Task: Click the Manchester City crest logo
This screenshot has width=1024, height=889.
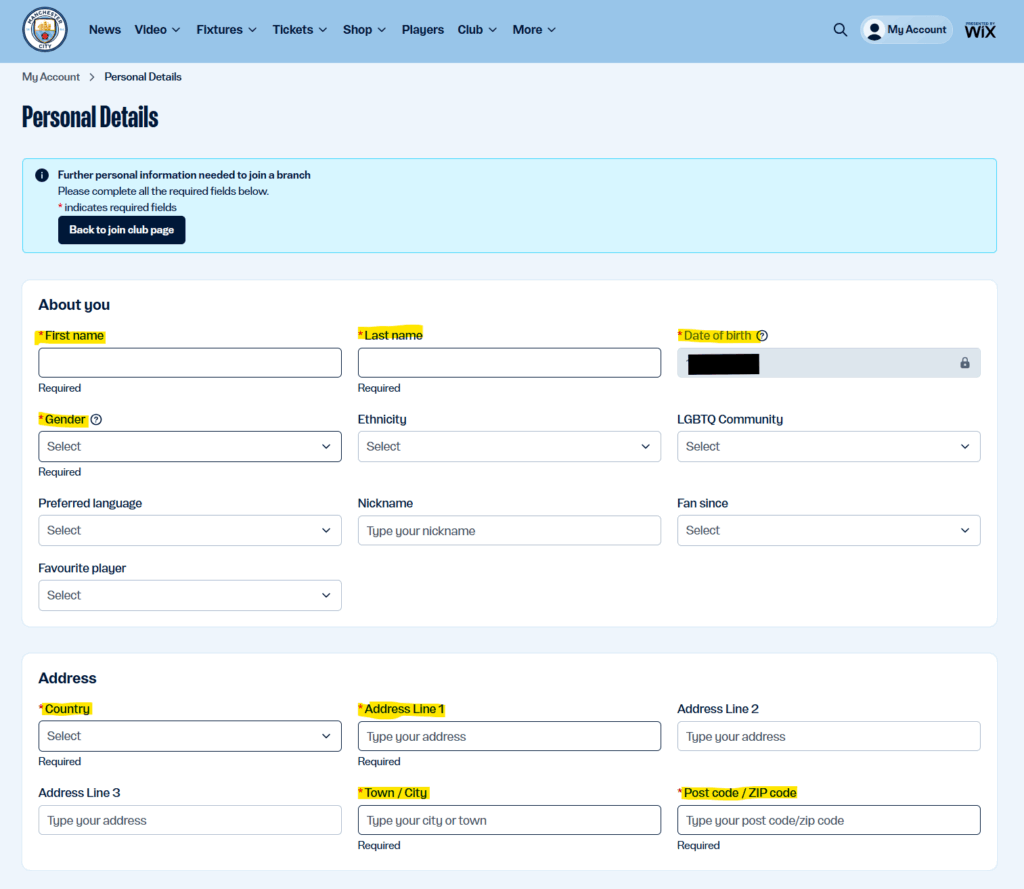Action: (x=45, y=30)
